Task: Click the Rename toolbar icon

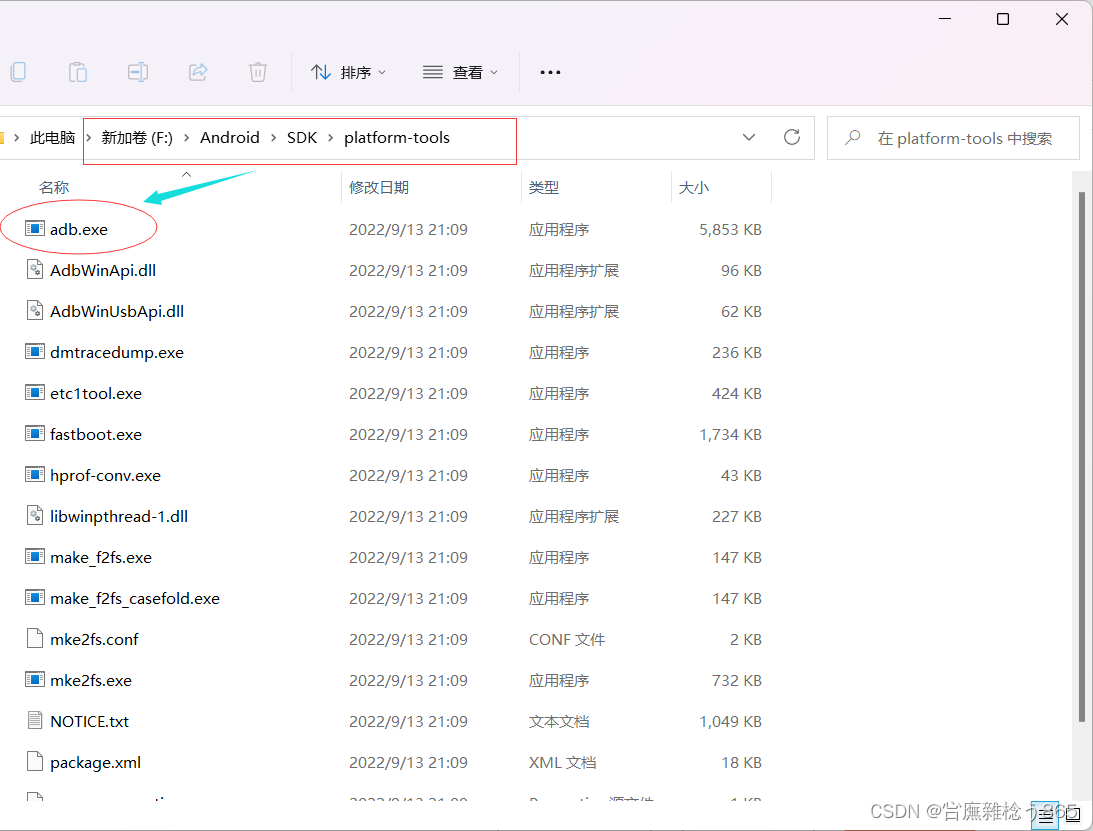Action: click(x=137, y=72)
